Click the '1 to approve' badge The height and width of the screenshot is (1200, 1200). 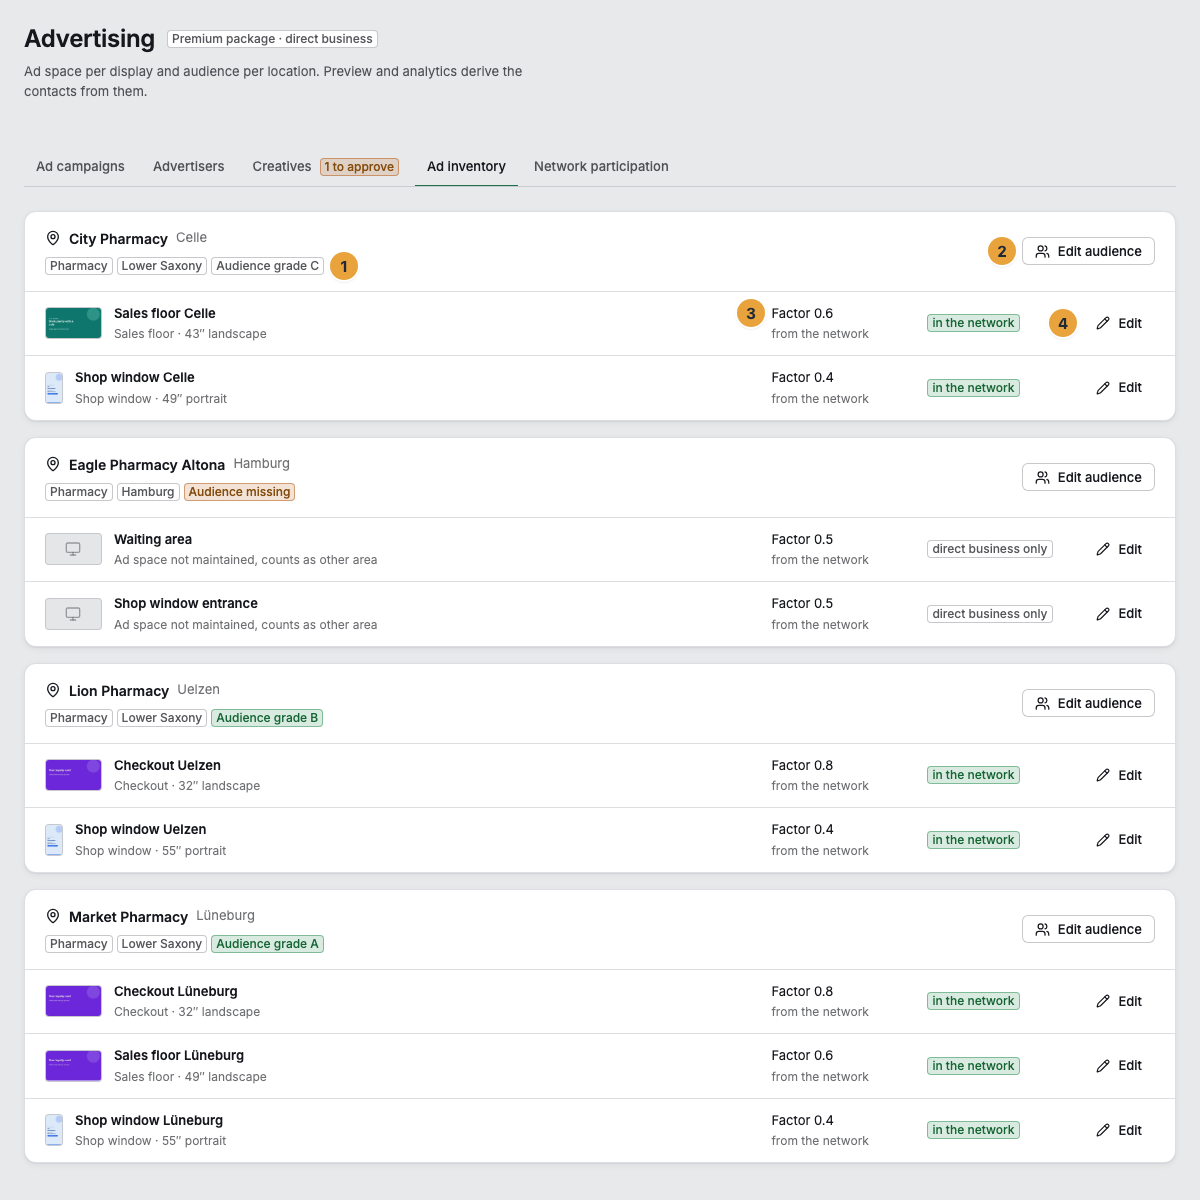tap(359, 167)
